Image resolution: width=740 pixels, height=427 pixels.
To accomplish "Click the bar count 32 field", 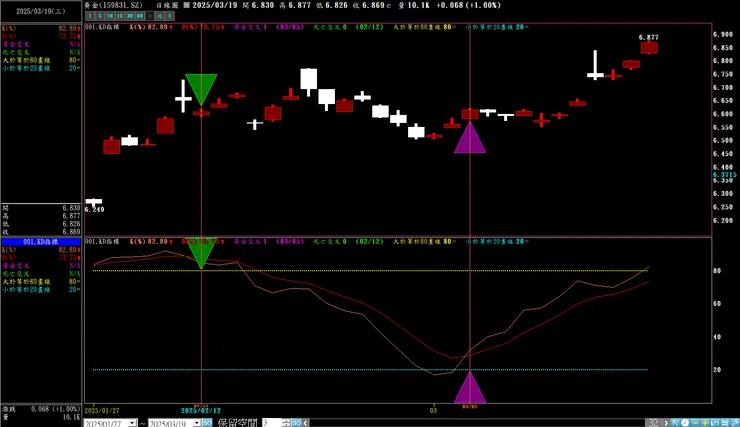I will click(x=653, y=423).
